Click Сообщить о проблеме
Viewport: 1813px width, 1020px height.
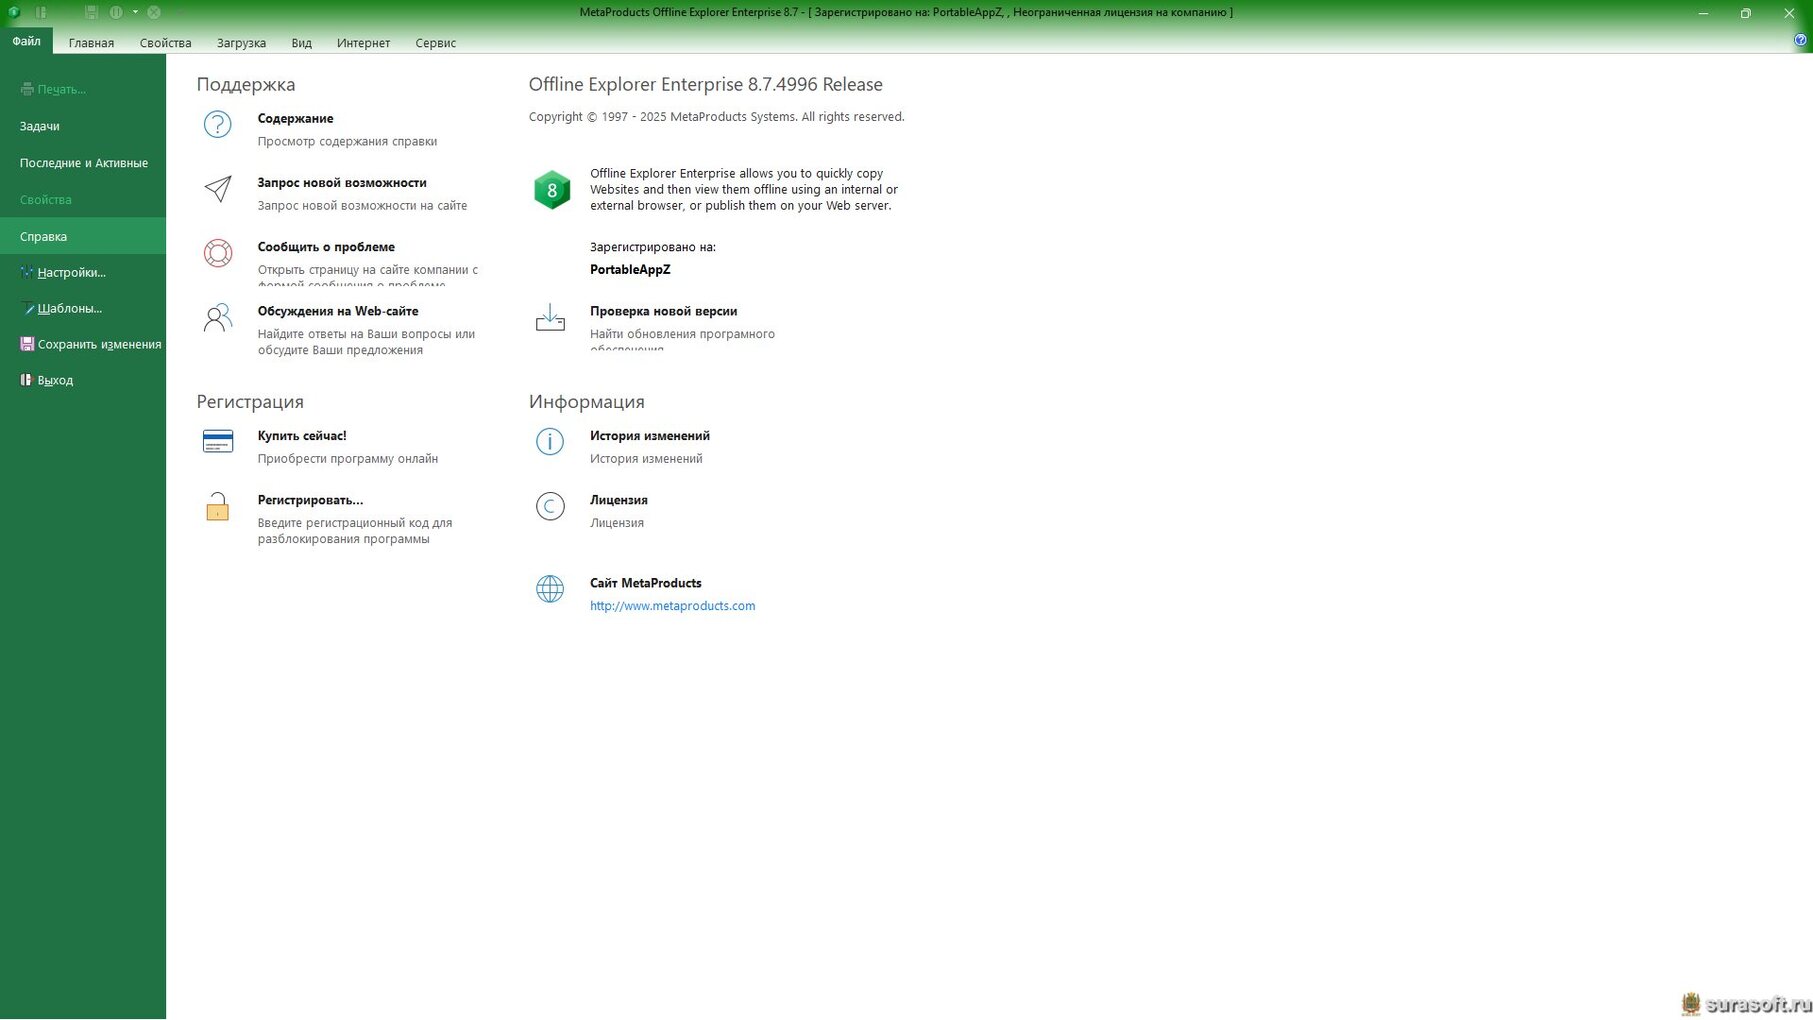coord(326,246)
